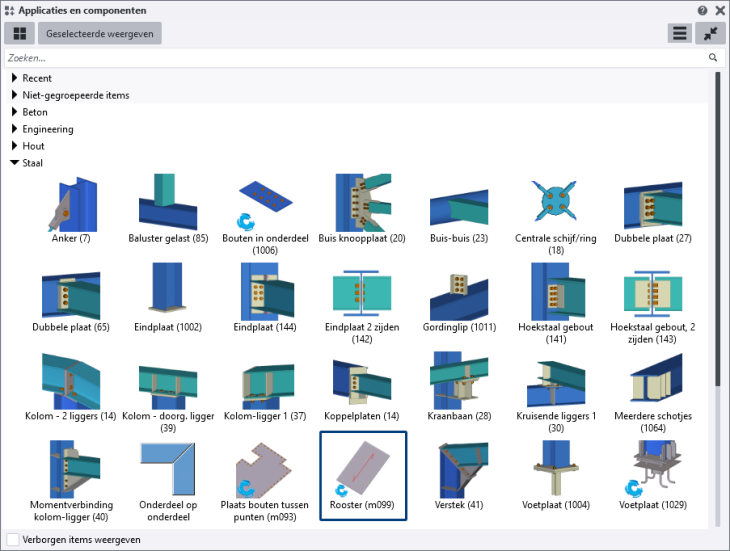Screen dimensions: 730x551
Task: Open the list options hamburger menu
Action: pos(680,33)
